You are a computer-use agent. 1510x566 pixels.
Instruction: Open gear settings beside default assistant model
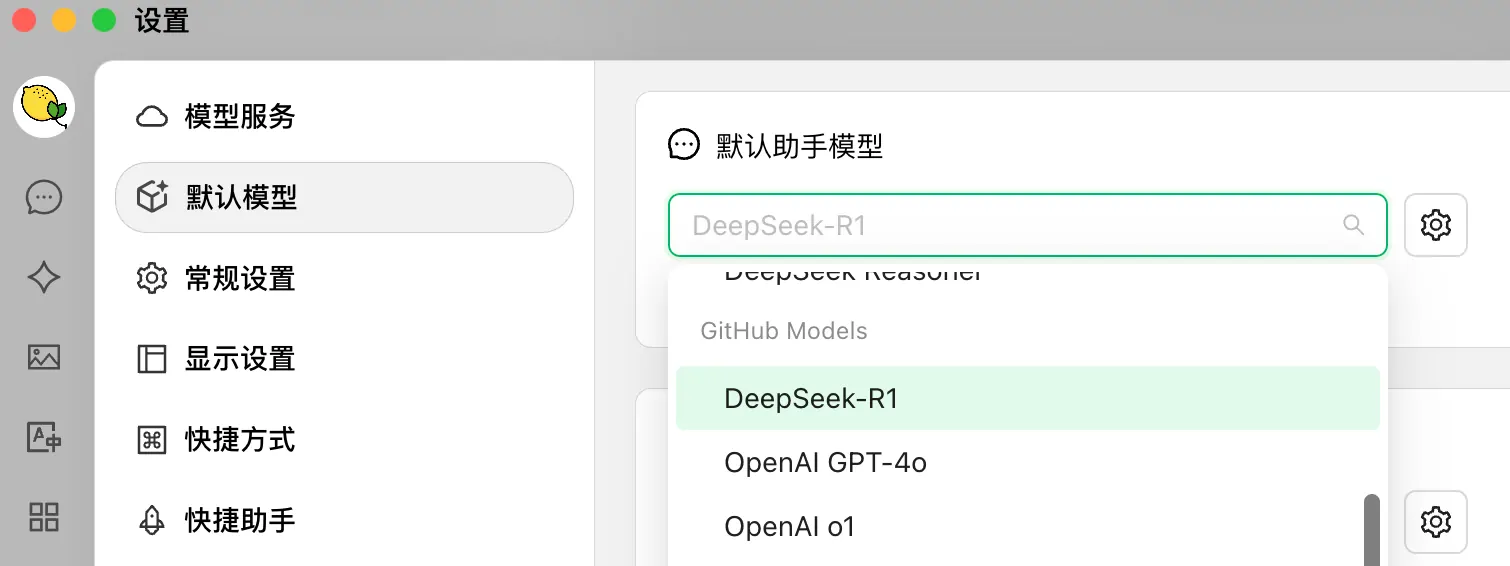(x=1436, y=225)
